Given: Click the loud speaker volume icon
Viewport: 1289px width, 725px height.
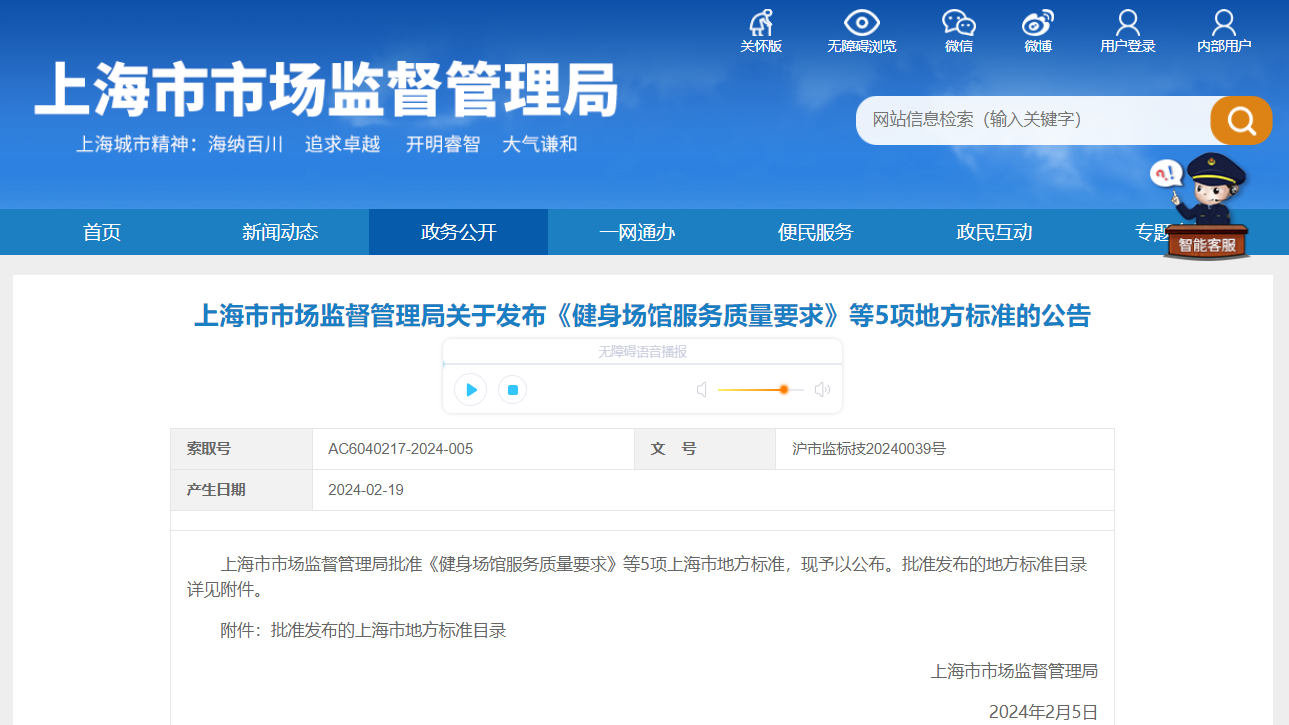Looking at the screenshot, I should pos(822,389).
